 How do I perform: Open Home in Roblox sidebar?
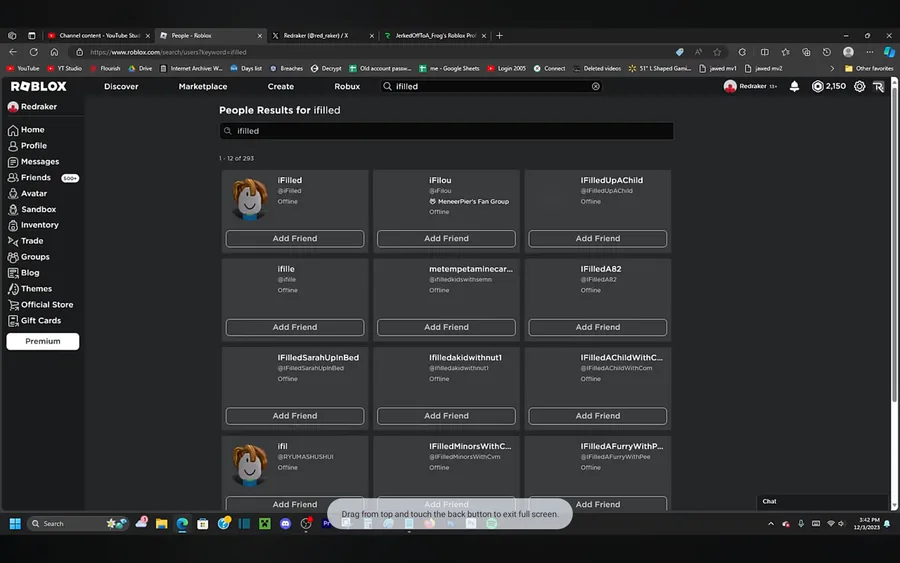coord(26,130)
